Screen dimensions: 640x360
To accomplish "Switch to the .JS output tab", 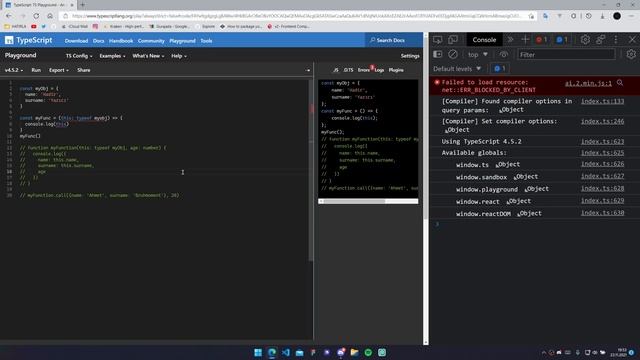I will point(336,70).
